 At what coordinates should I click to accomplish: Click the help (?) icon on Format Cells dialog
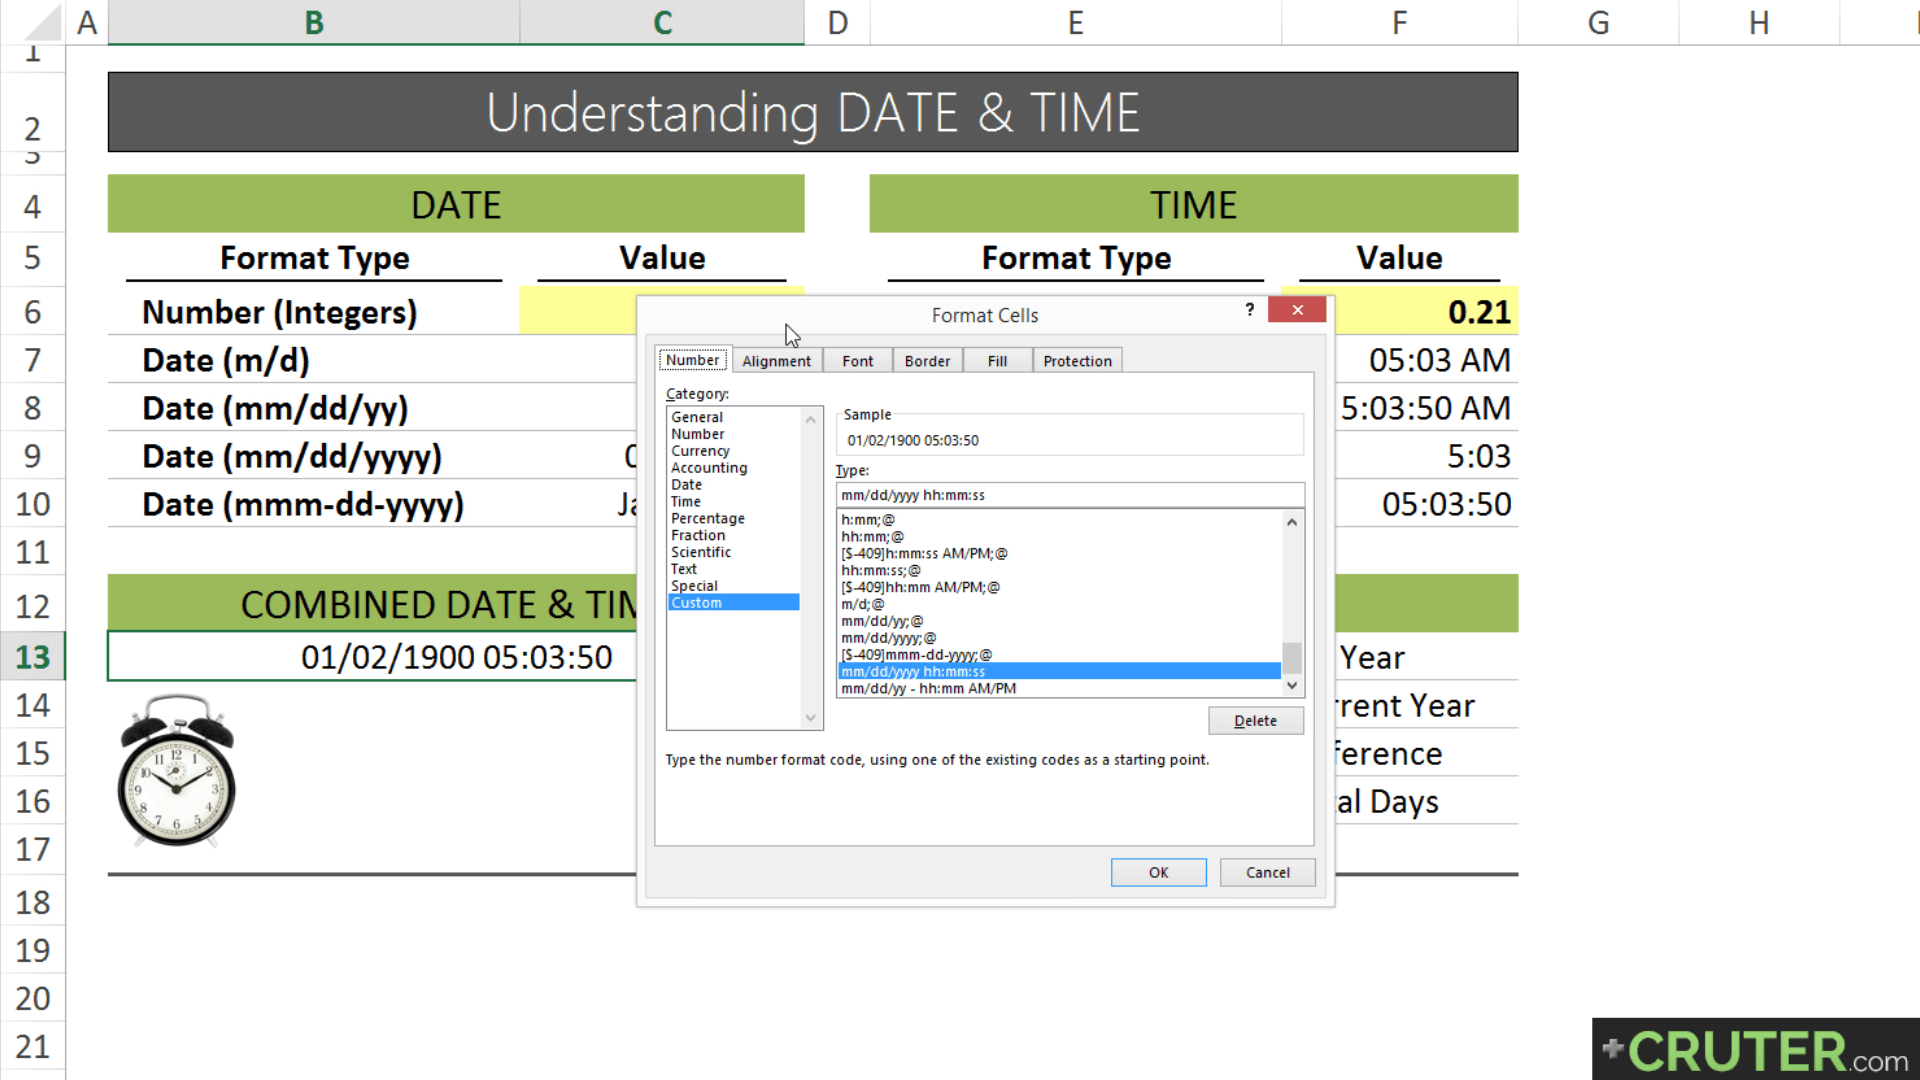coord(1249,311)
